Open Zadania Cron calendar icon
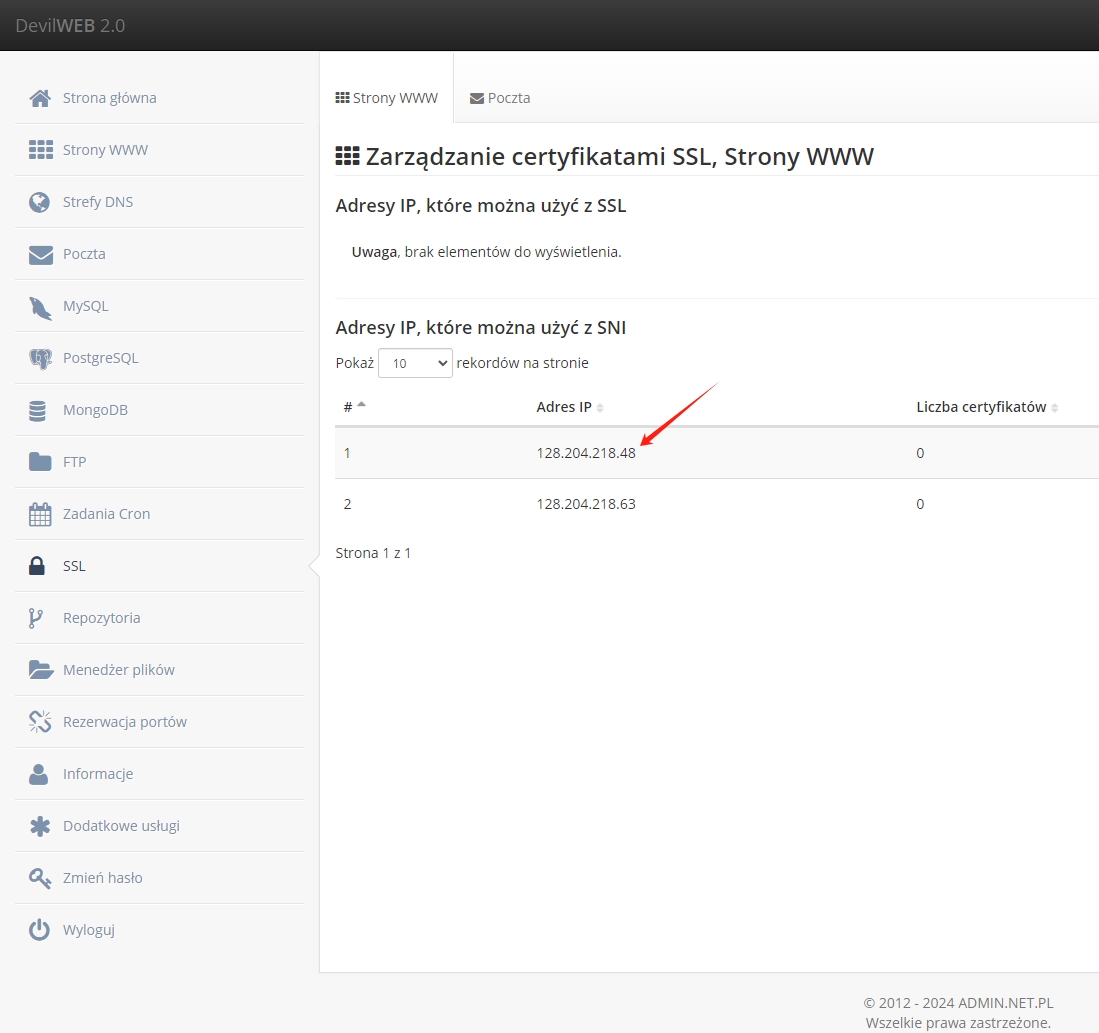 [x=40, y=514]
